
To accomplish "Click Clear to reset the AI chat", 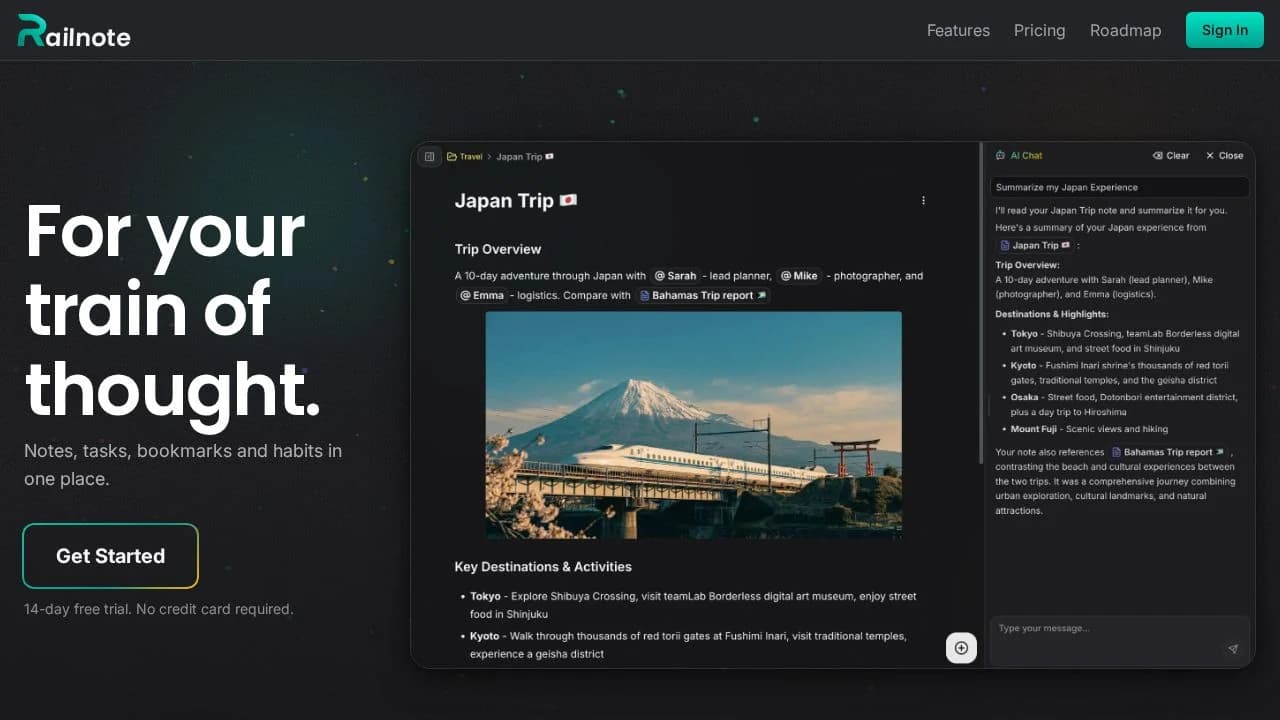I will point(1171,155).
